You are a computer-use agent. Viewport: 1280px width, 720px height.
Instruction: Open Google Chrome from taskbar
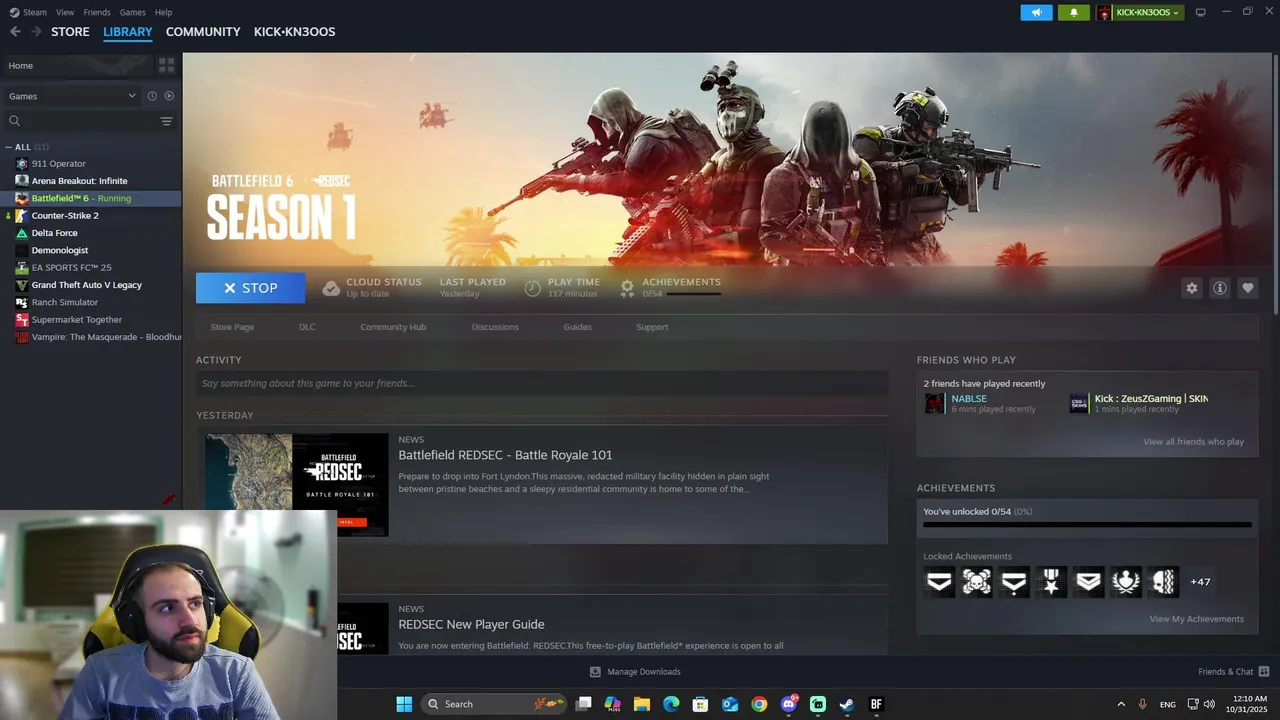pos(759,704)
